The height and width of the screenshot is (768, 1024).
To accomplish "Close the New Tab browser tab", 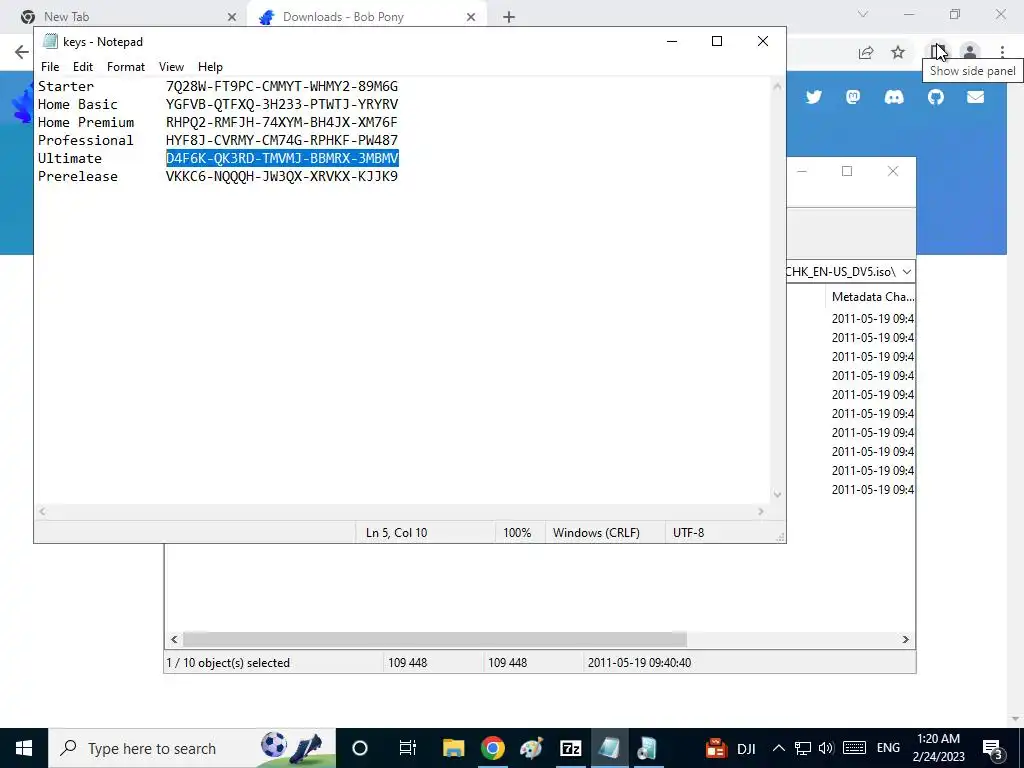I will pos(232,17).
